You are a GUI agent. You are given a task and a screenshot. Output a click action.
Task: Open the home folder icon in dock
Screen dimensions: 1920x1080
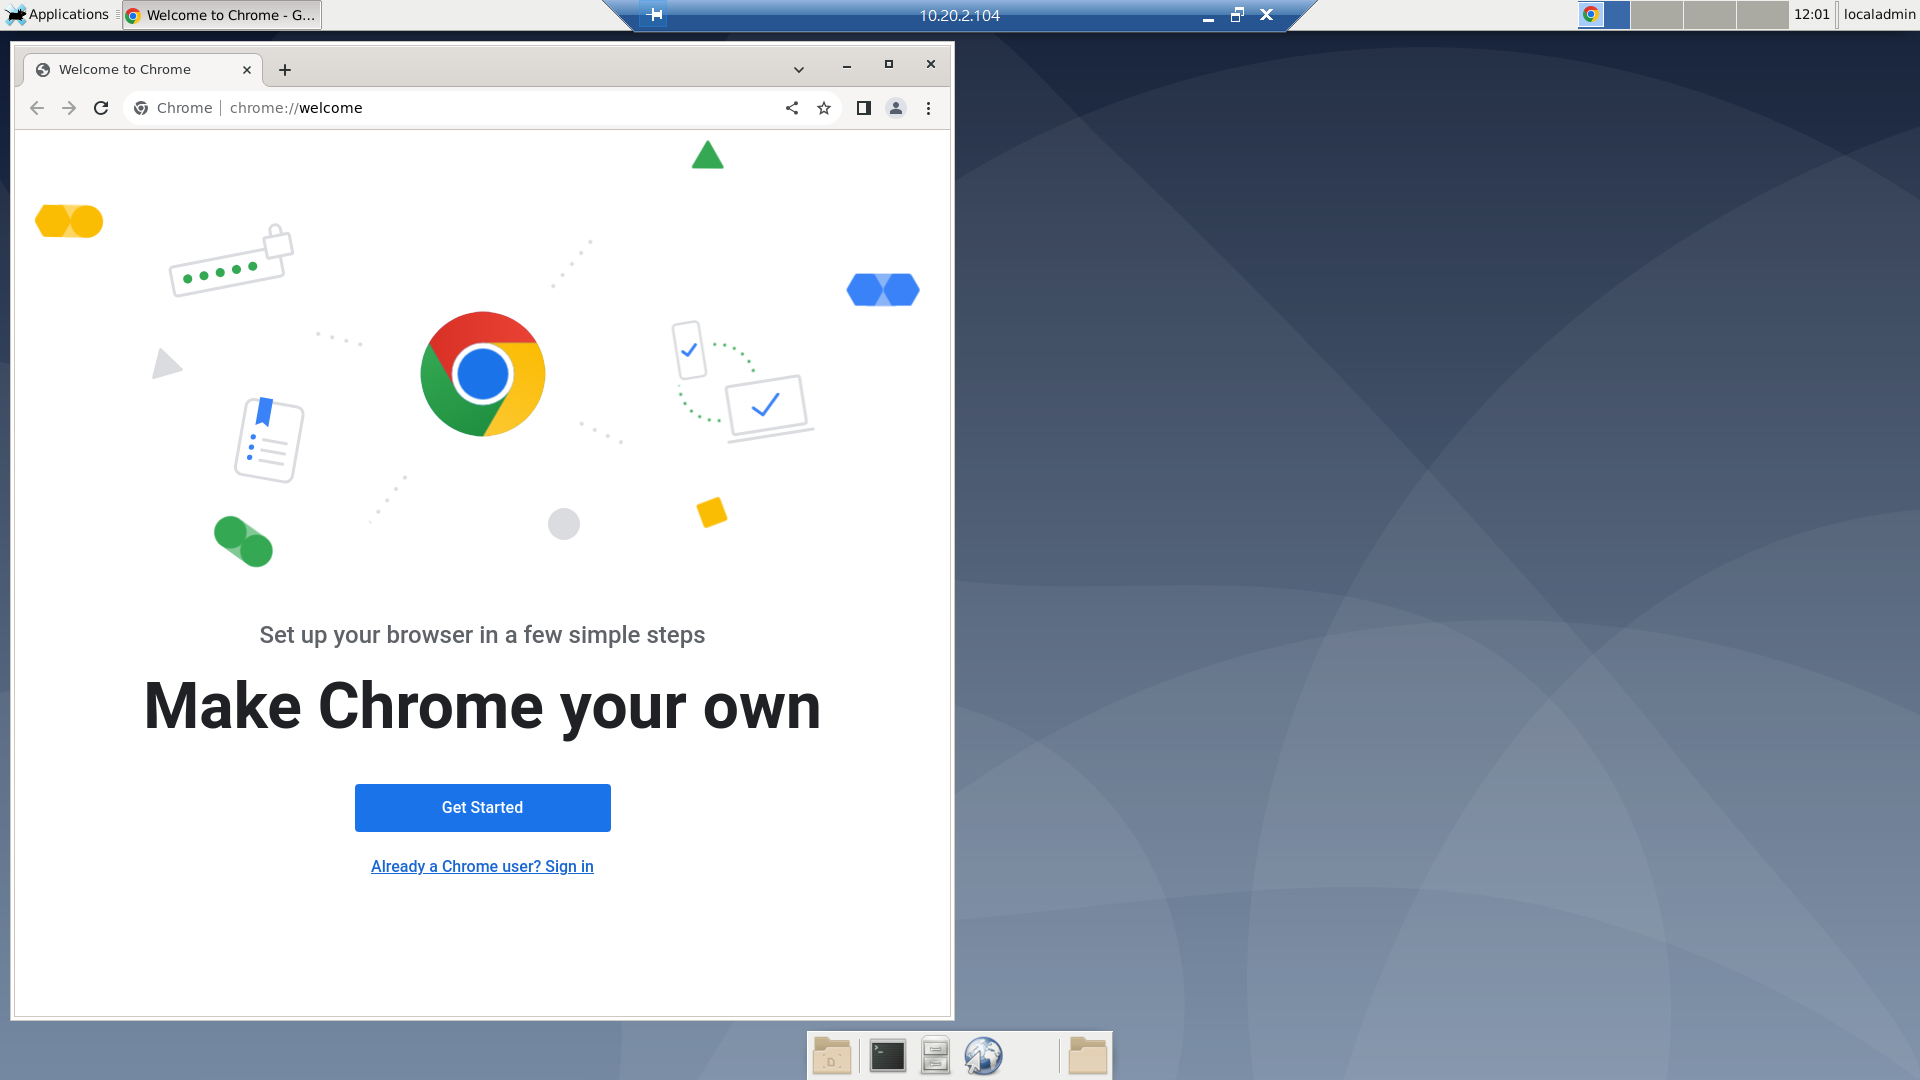1088,1056
